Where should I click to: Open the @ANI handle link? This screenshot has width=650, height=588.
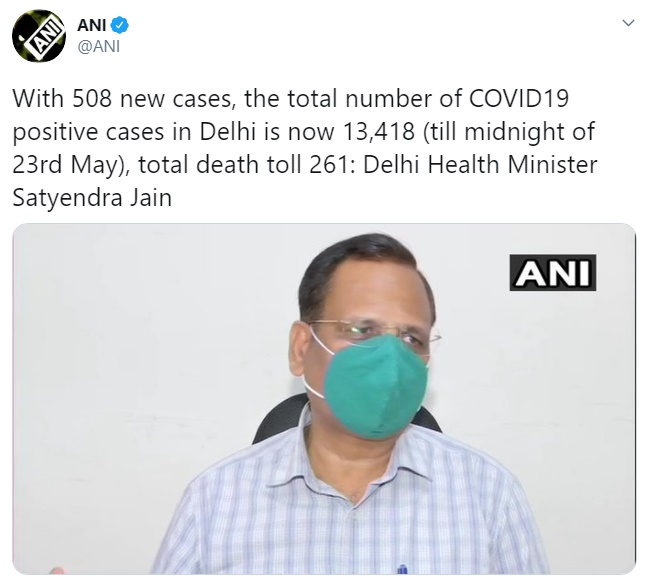(x=99, y=46)
